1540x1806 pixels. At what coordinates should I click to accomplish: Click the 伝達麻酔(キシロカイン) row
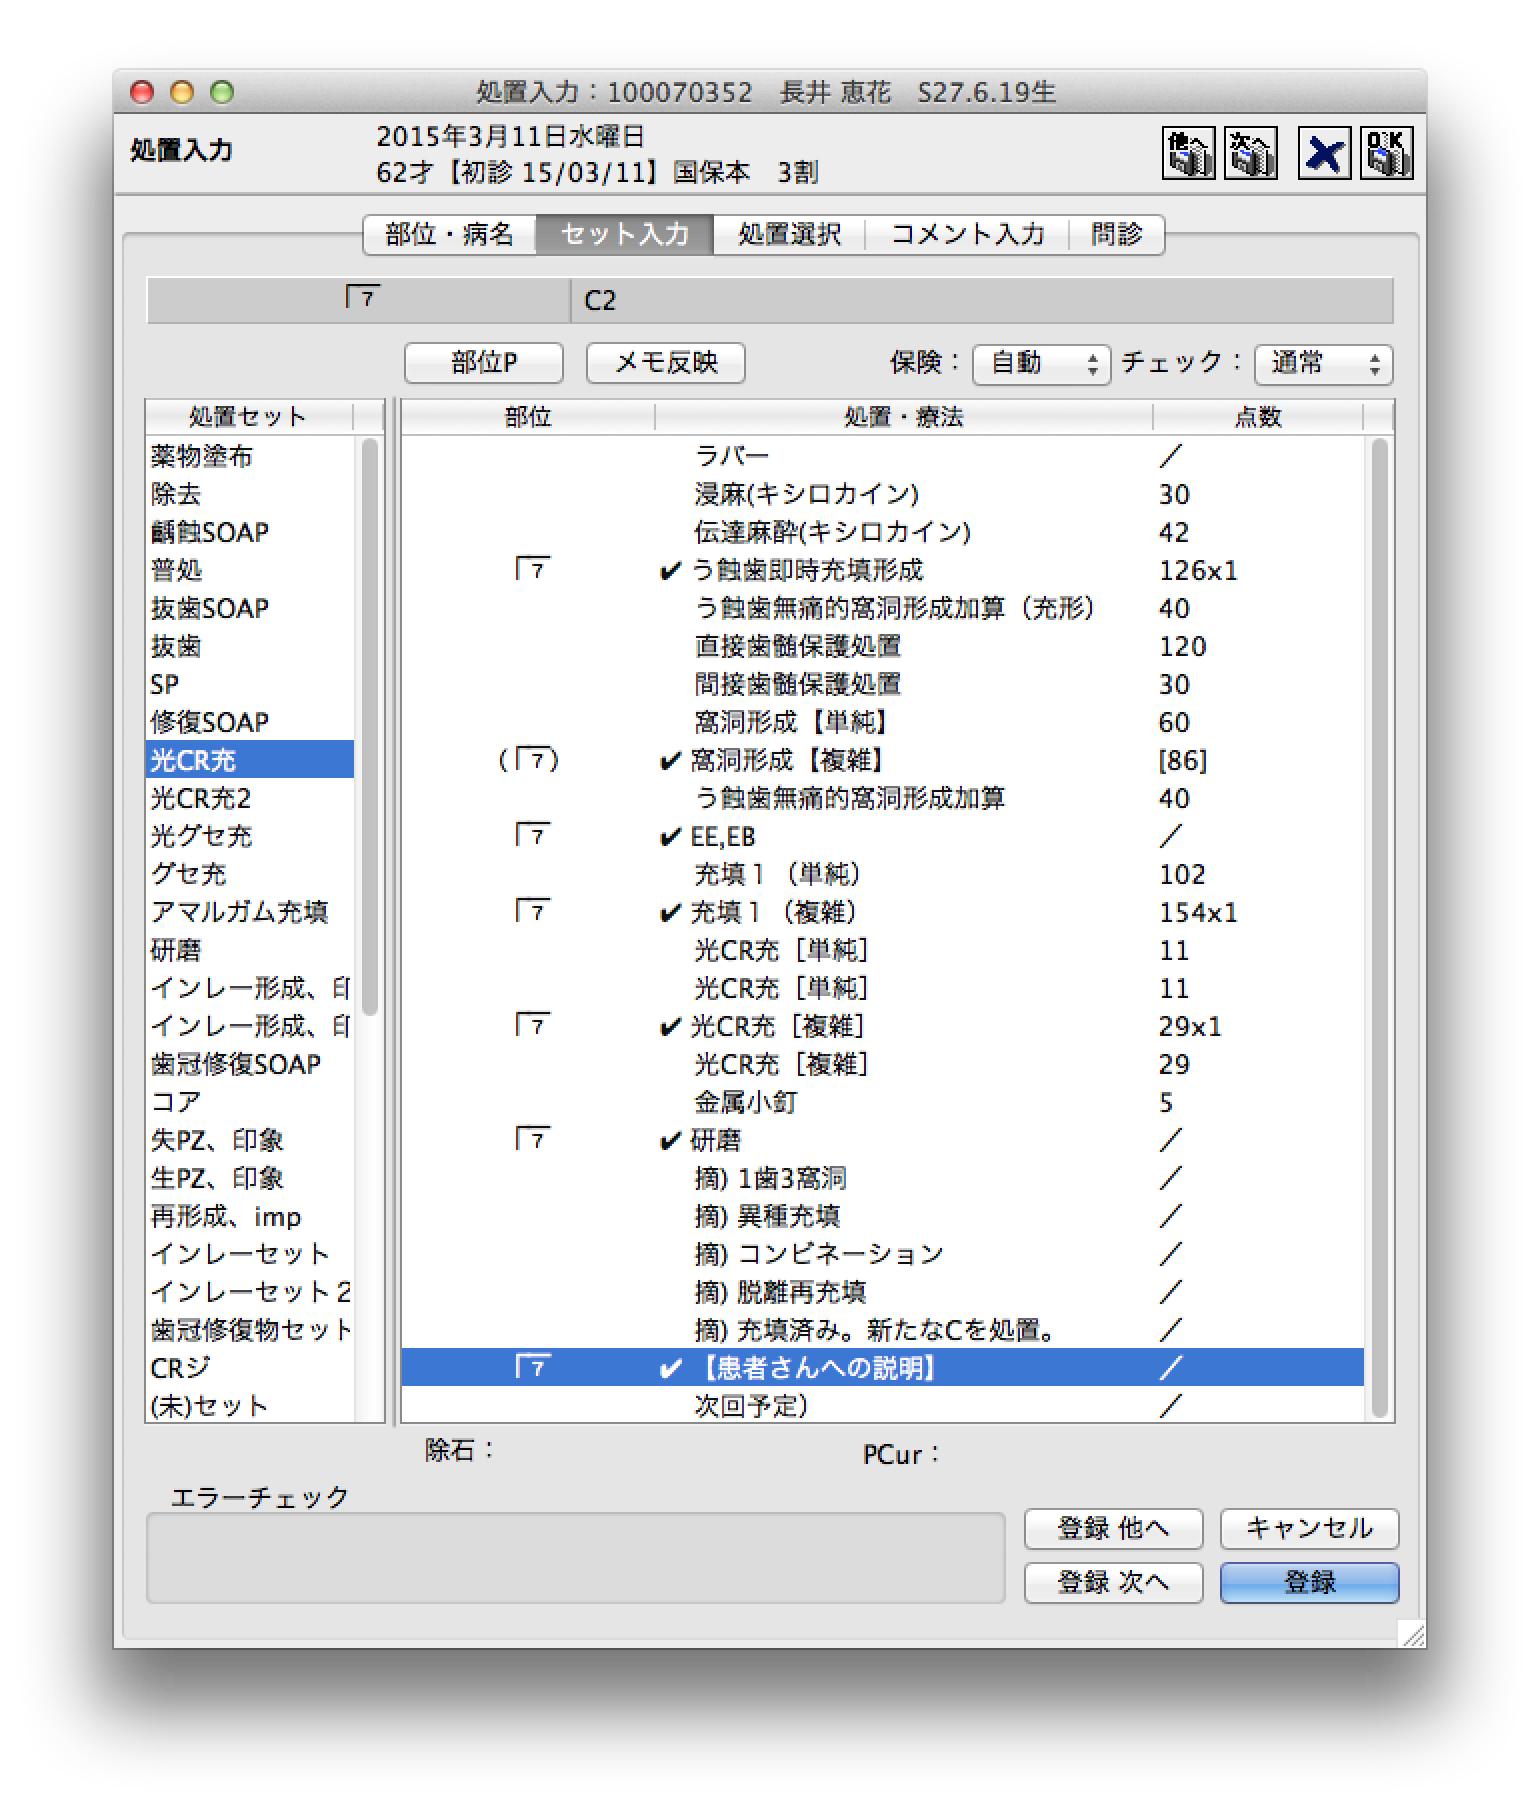[883, 533]
